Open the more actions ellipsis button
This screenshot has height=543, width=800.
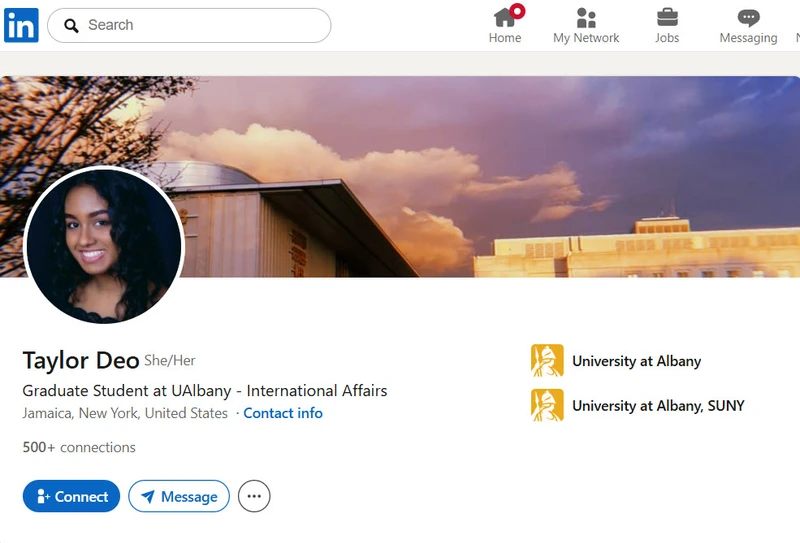click(254, 496)
